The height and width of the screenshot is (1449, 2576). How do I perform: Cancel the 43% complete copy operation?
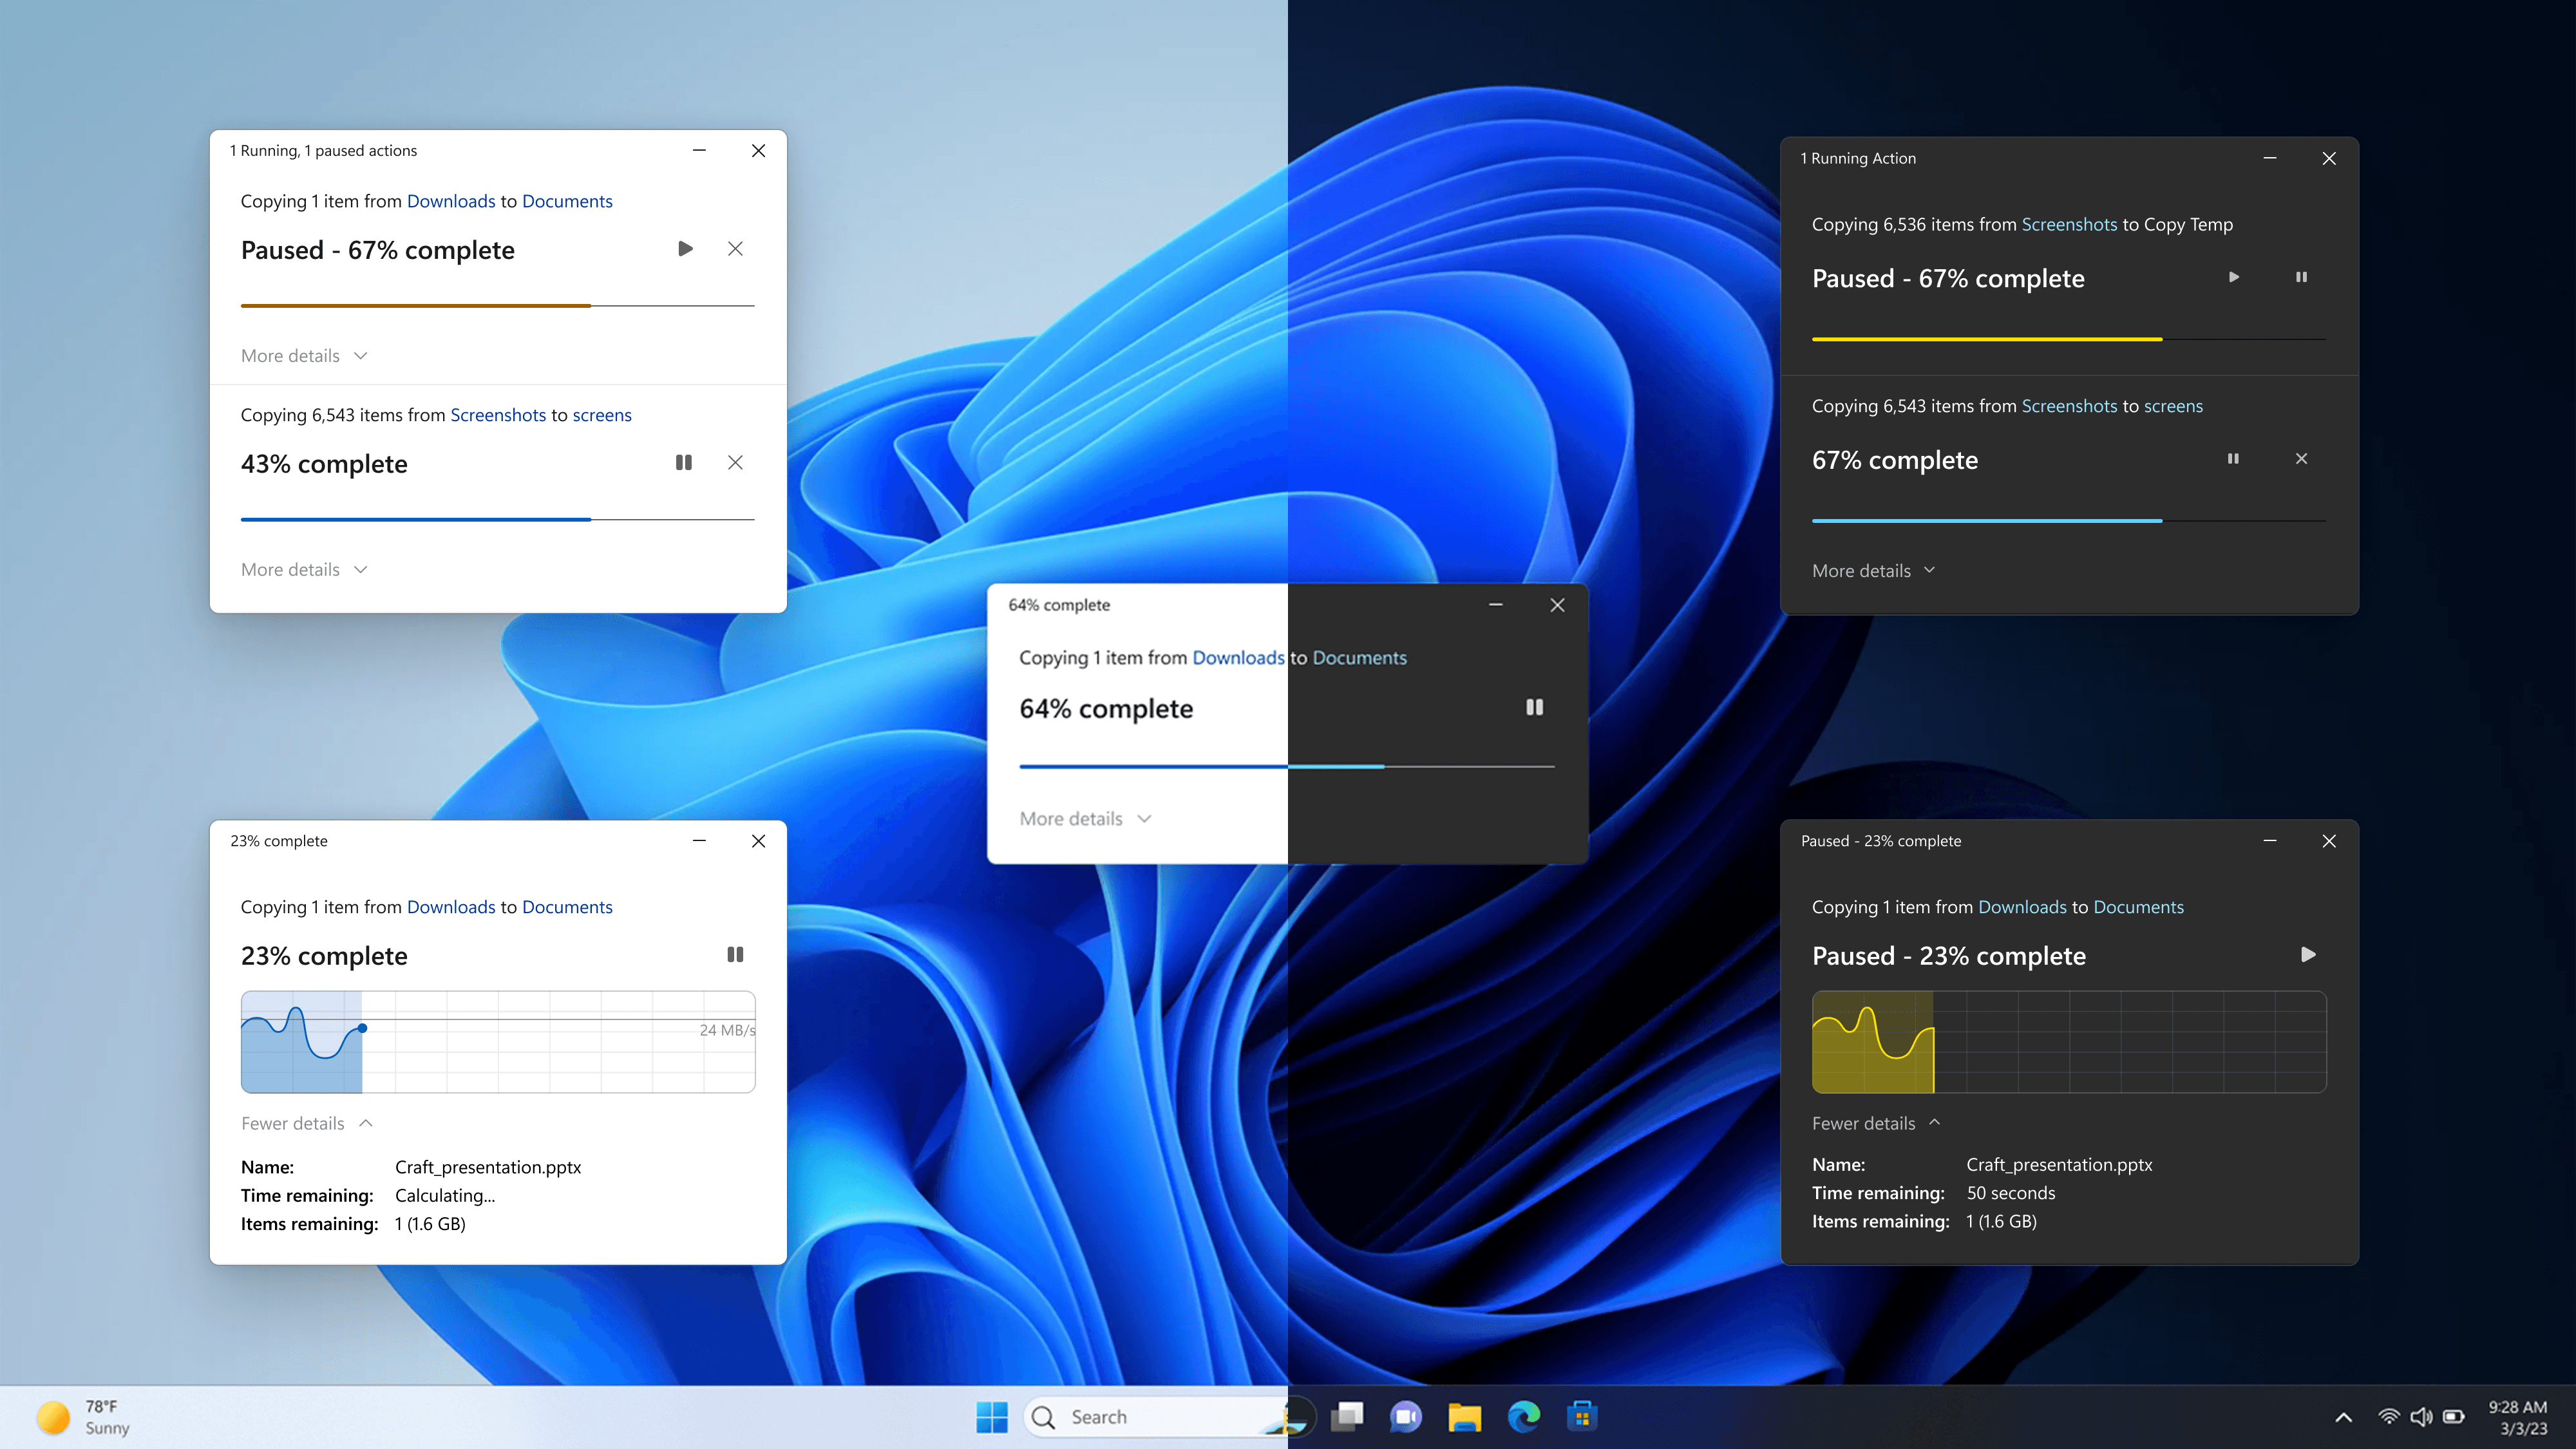735,462
